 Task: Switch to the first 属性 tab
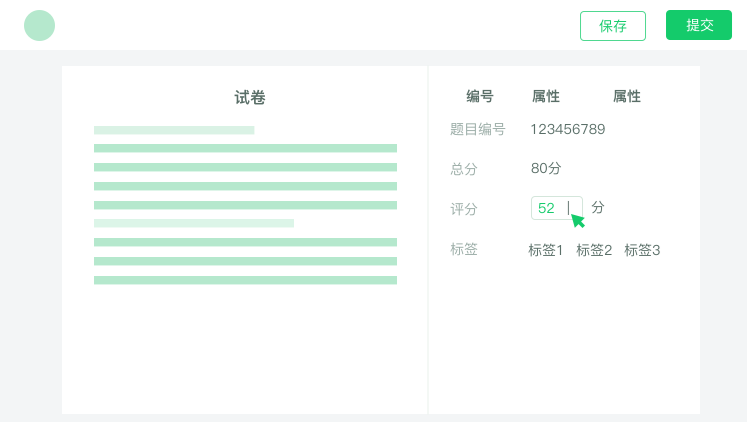[x=545, y=96]
